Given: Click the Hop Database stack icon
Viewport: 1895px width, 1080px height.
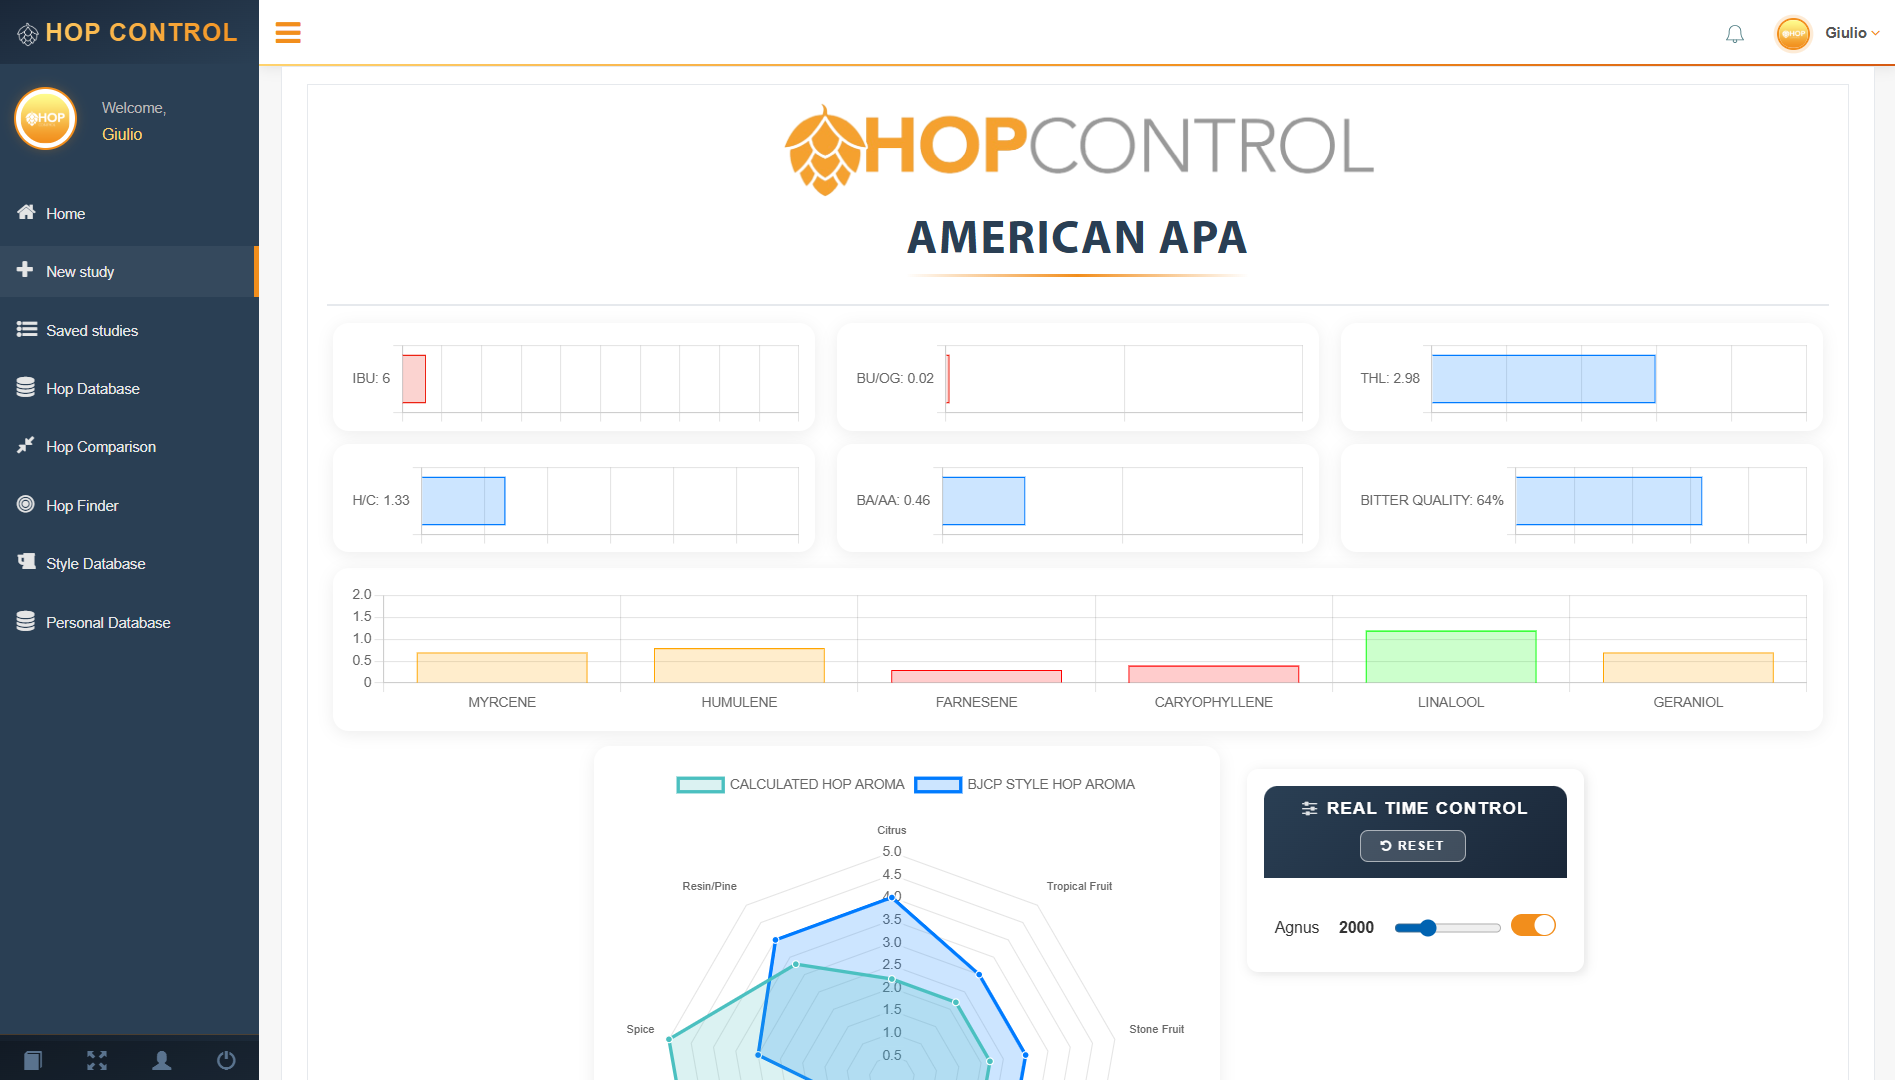Looking at the screenshot, I should [26, 387].
